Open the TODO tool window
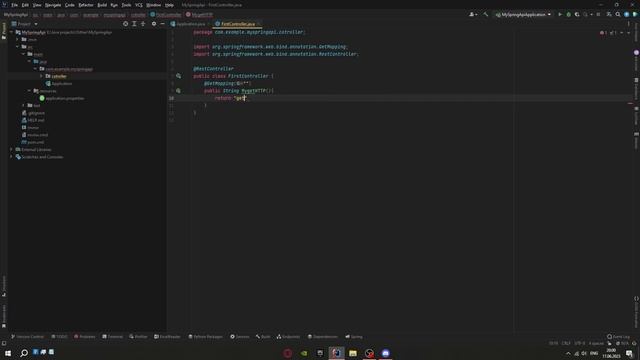This screenshot has width=640, height=360. tap(60, 337)
